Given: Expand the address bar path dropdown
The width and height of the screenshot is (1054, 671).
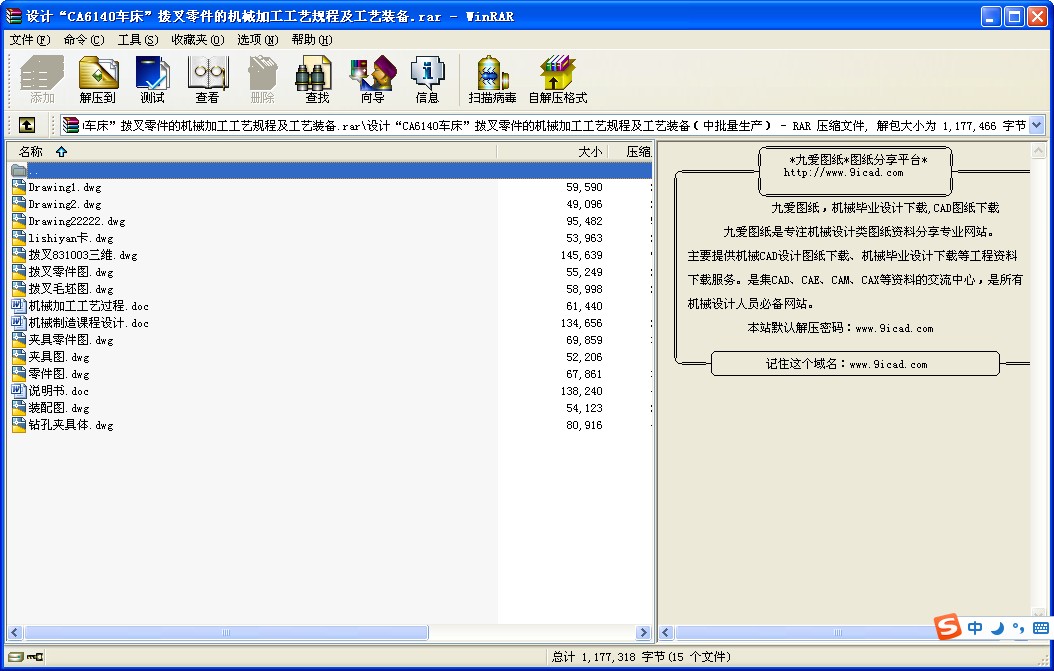Looking at the screenshot, I should 1037,125.
